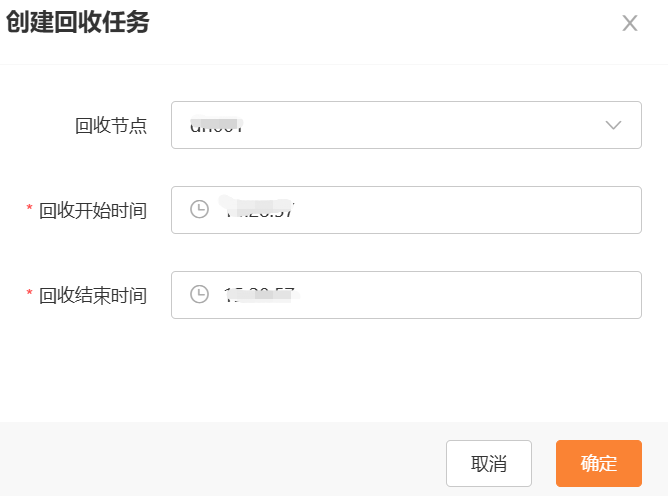The height and width of the screenshot is (496, 668).
Task: Click the blurred end time value text
Action: [x=261, y=294]
